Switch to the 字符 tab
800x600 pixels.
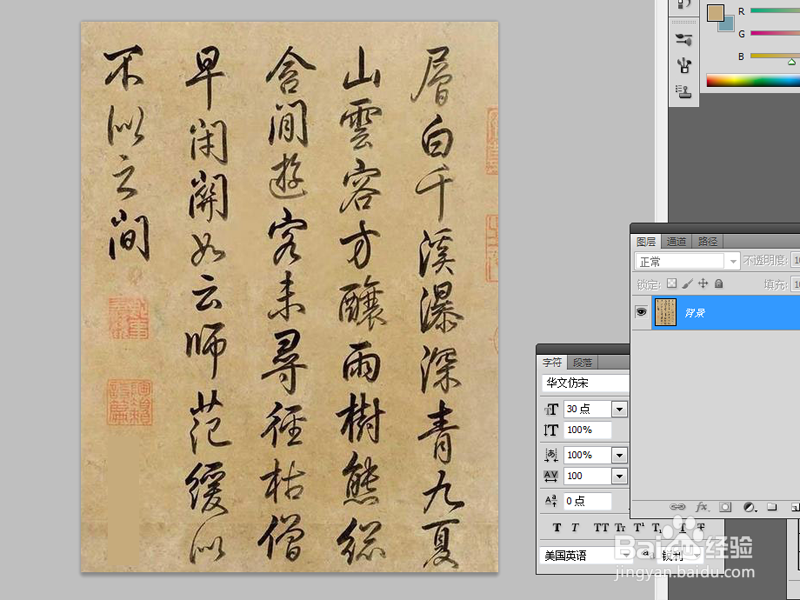tap(552, 362)
